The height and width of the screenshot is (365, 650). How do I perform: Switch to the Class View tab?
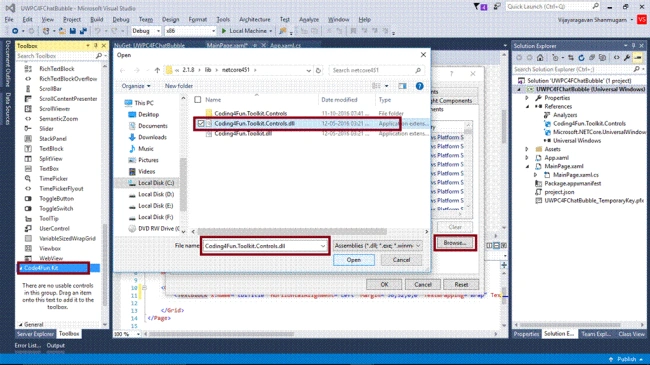631,334
